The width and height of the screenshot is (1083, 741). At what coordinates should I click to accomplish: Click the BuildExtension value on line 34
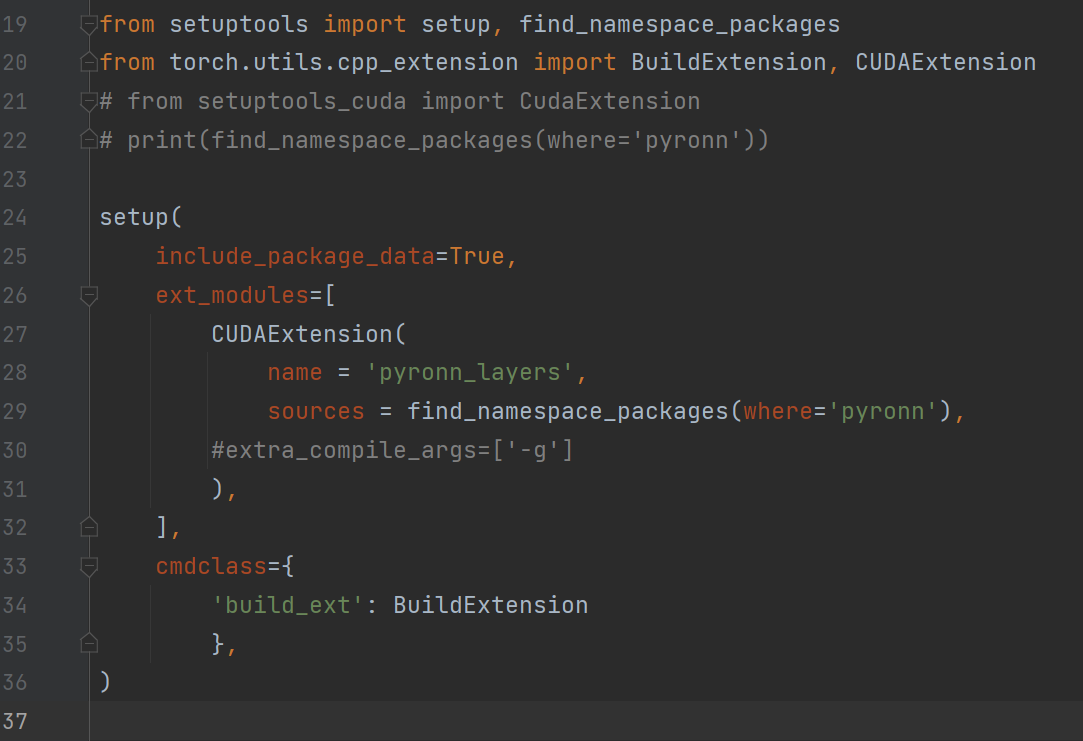click(x=490, y=605)
